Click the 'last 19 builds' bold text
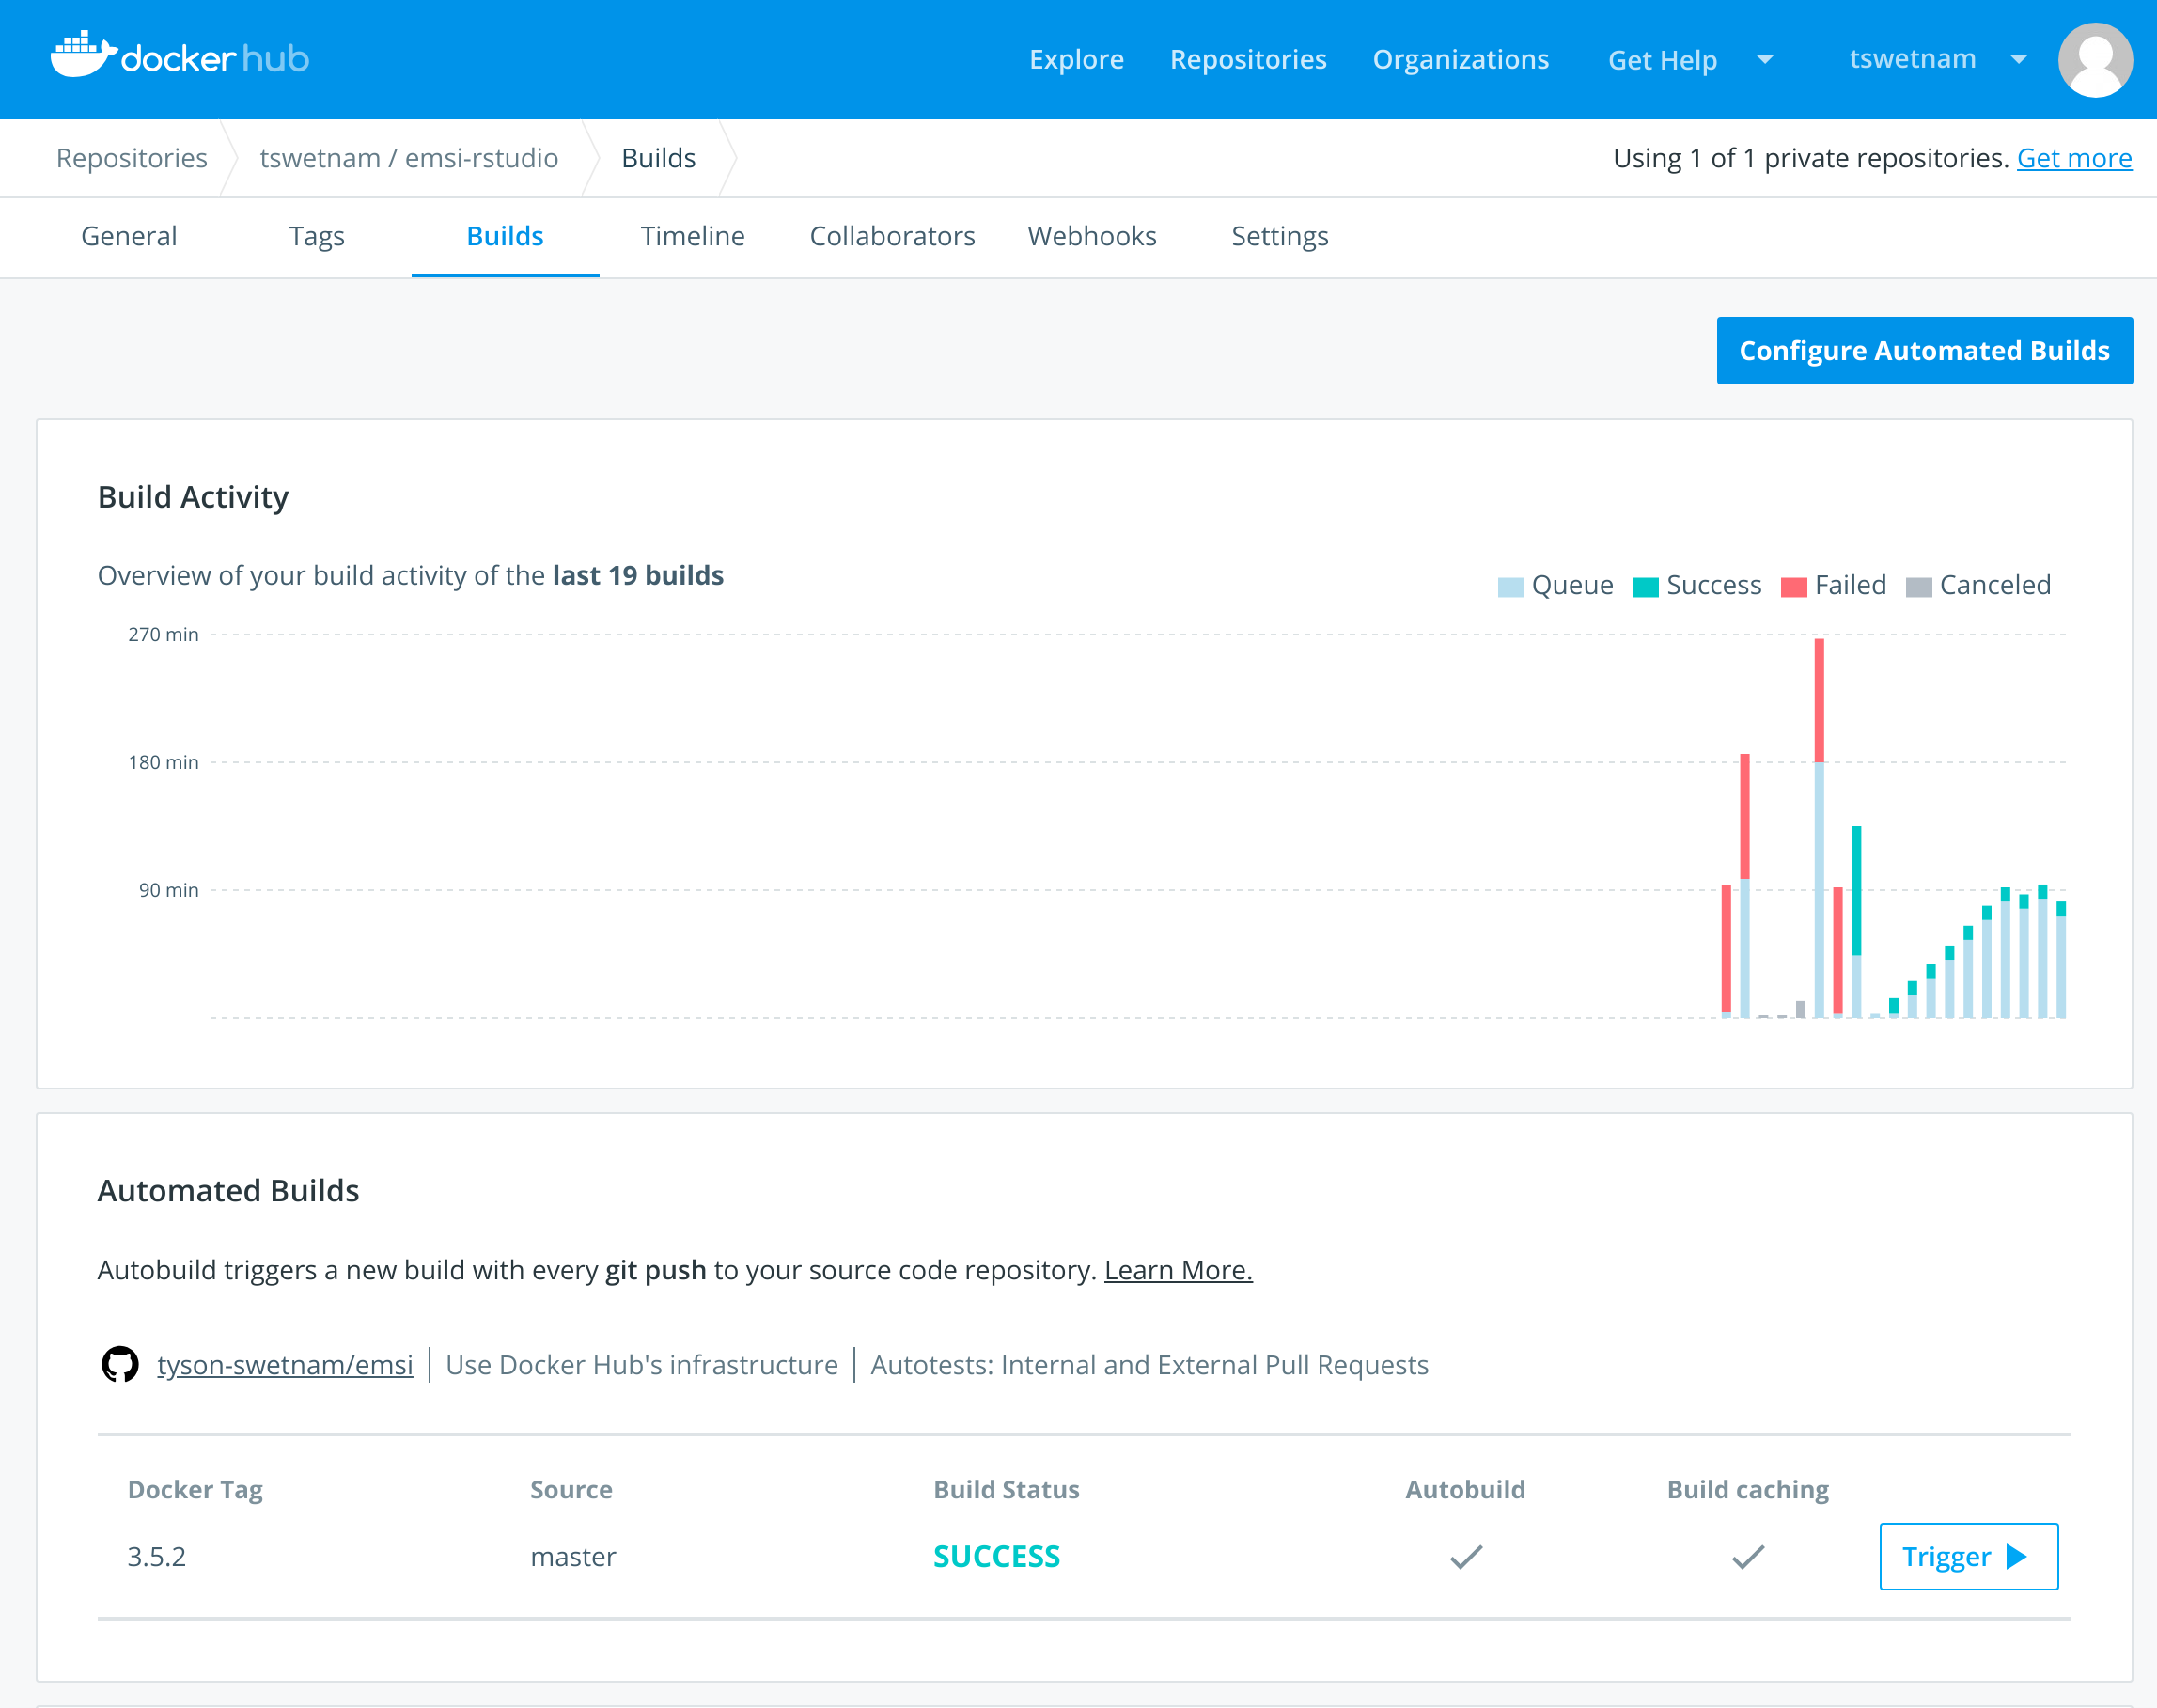 tap(638, 575)
